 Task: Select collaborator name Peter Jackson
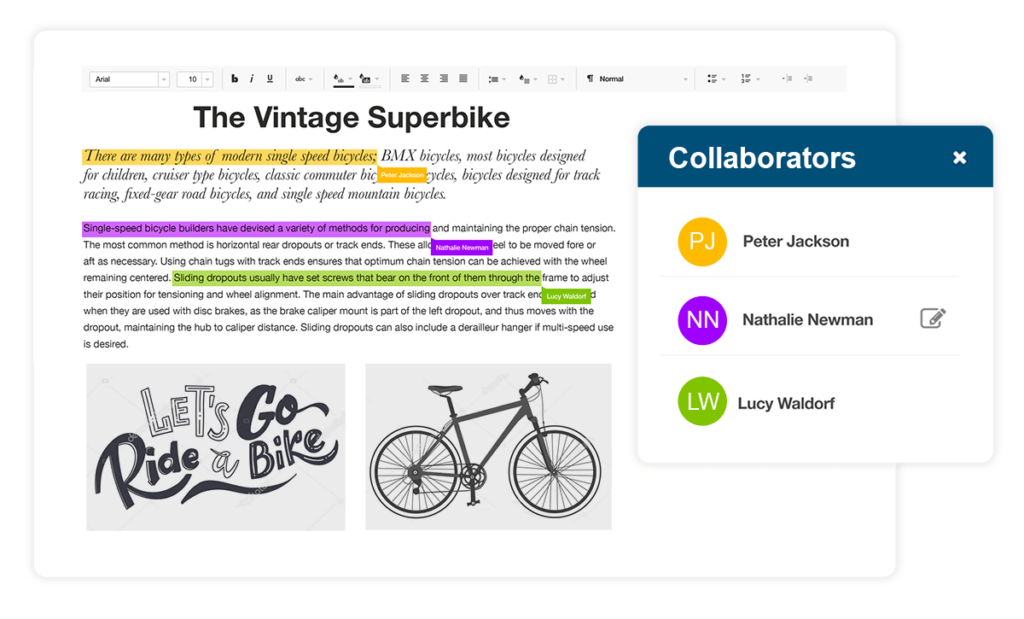(x=795, y=242)
